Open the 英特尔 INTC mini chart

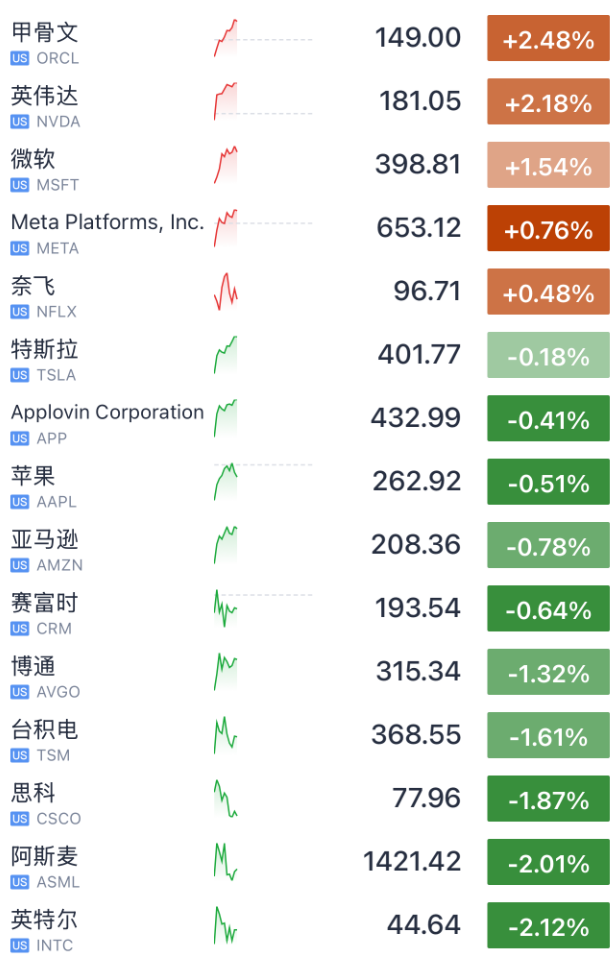coord(224,925)
